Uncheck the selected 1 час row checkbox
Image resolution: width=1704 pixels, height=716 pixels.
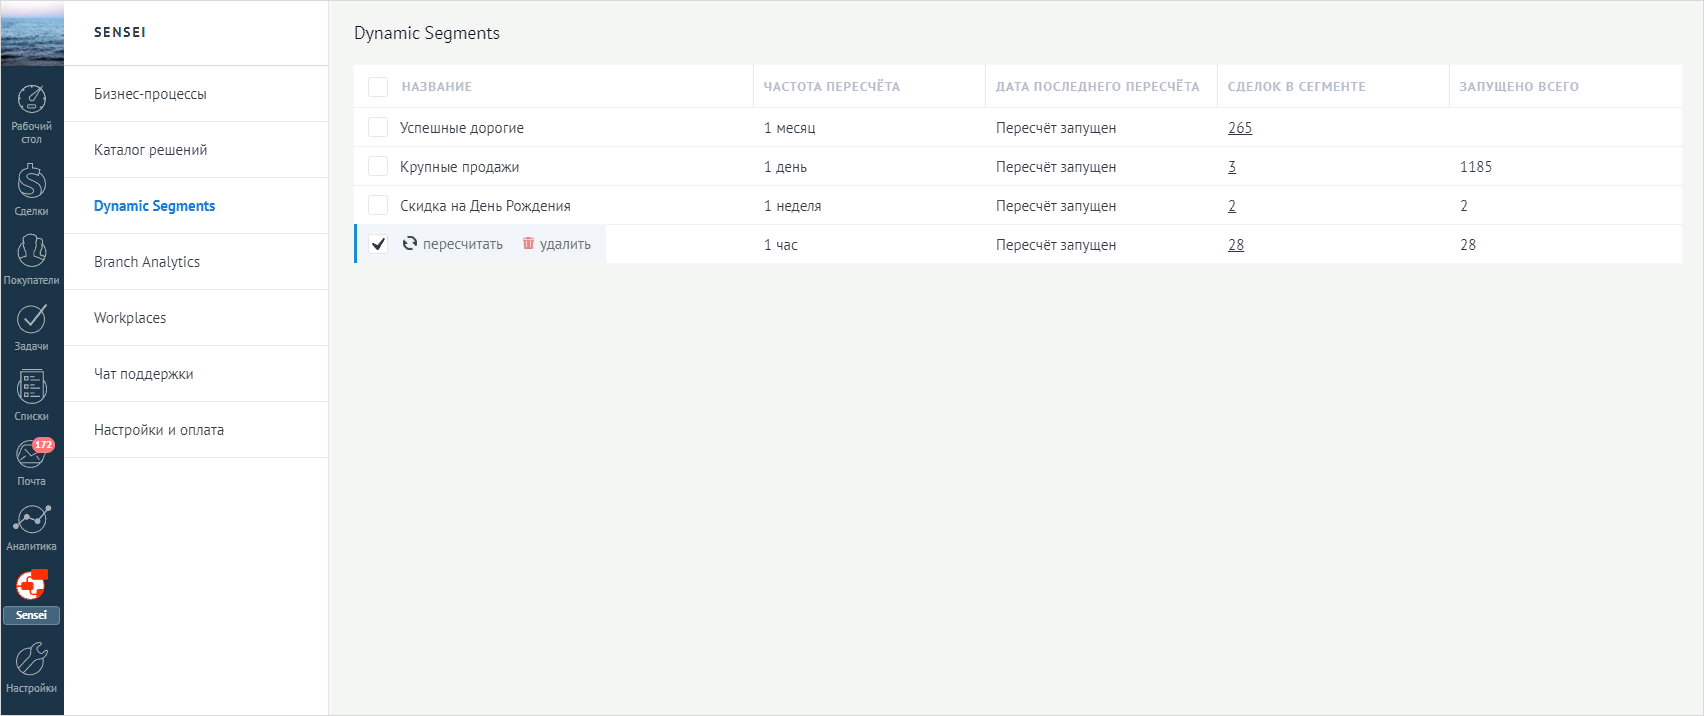[x=378, y=244]
